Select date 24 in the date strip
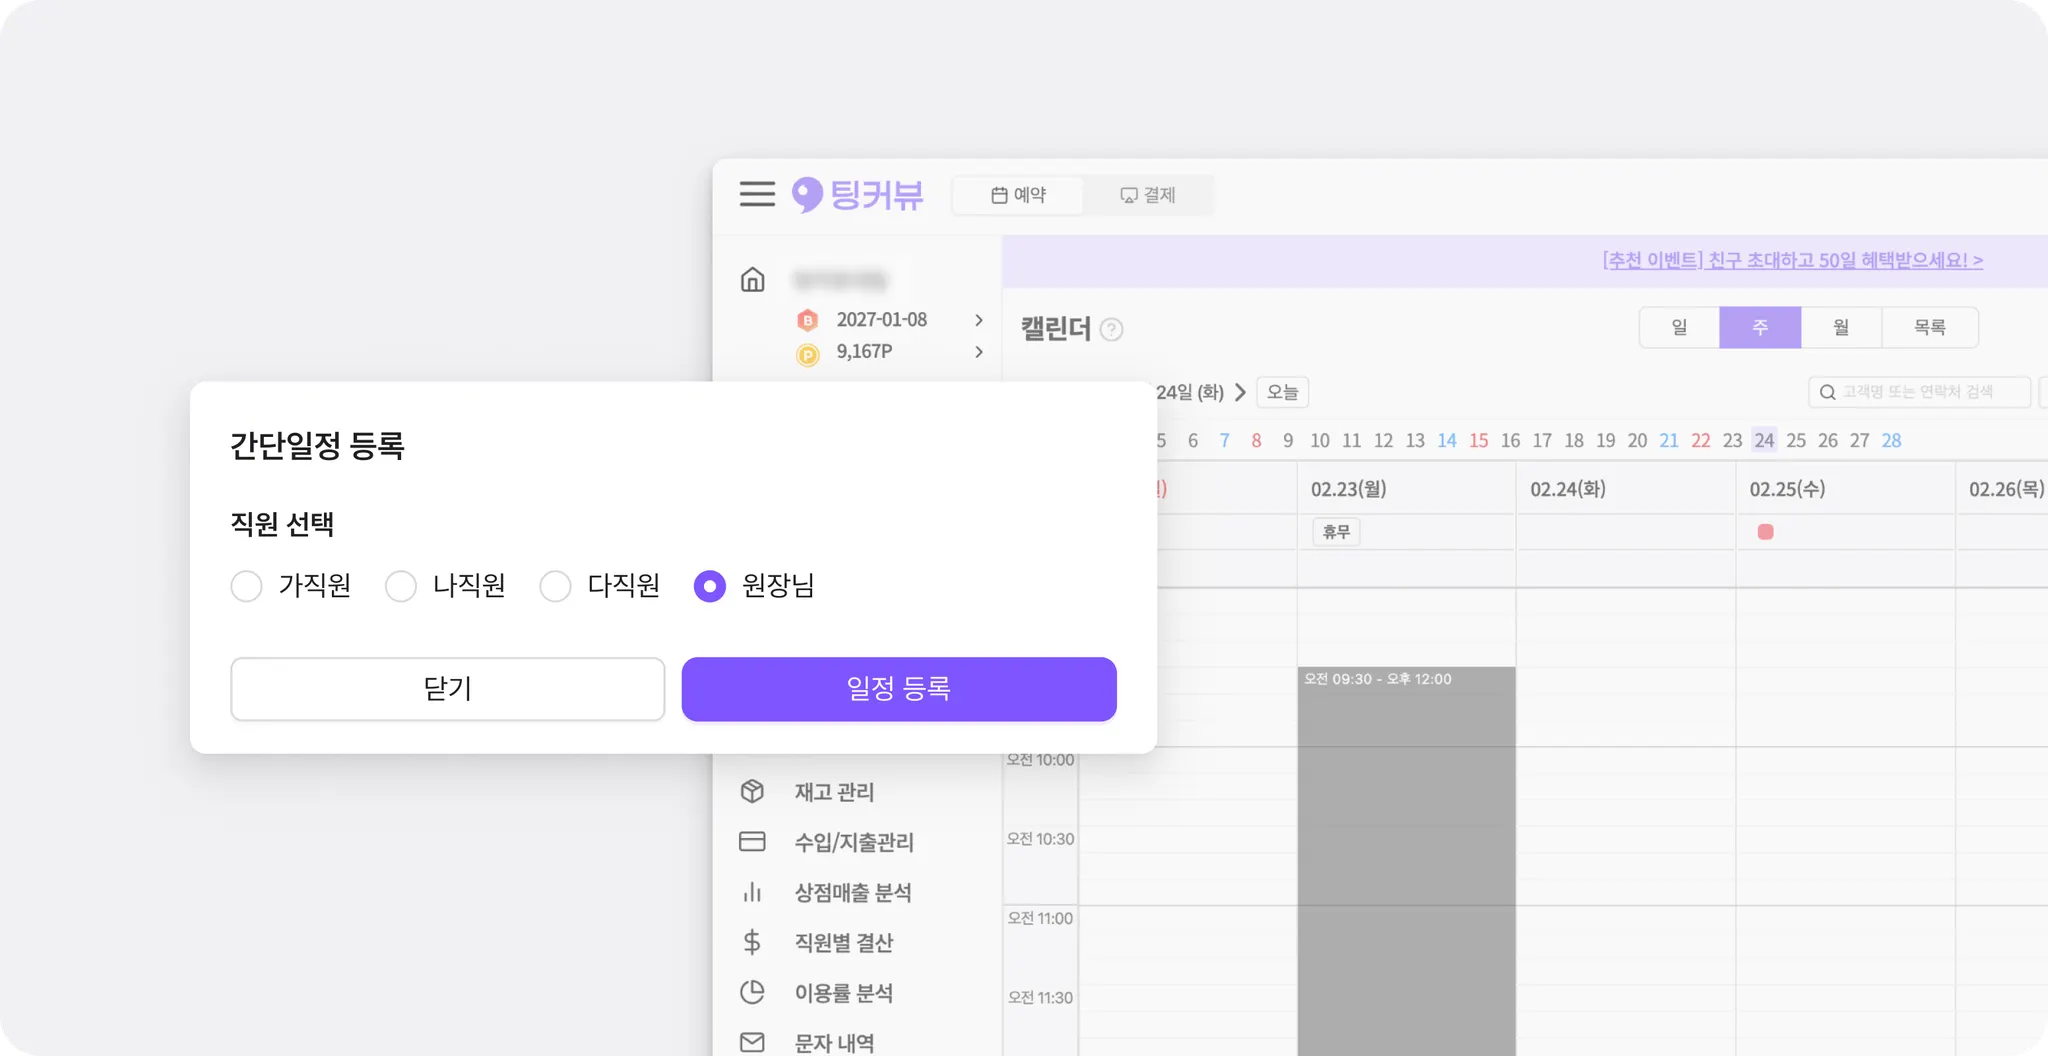Image resolution: width=2048 pixels, height=1056 pixels. [x=1764, y=440]
